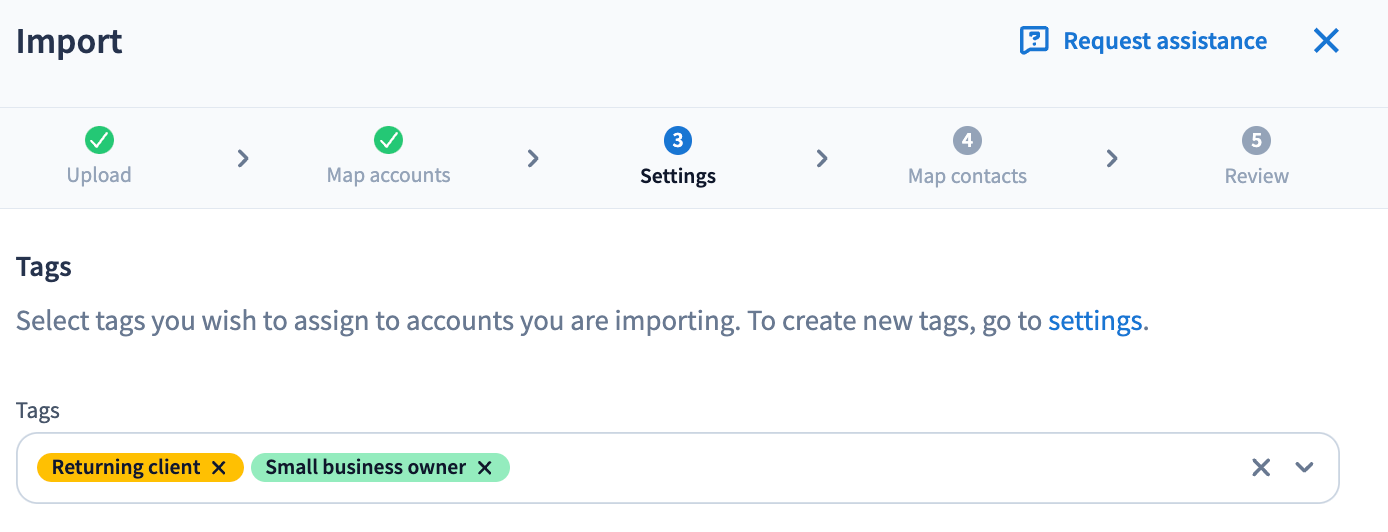Close the Import dialog
This screenshot has width=1388, height=532.
click(x=1326, y=41)
